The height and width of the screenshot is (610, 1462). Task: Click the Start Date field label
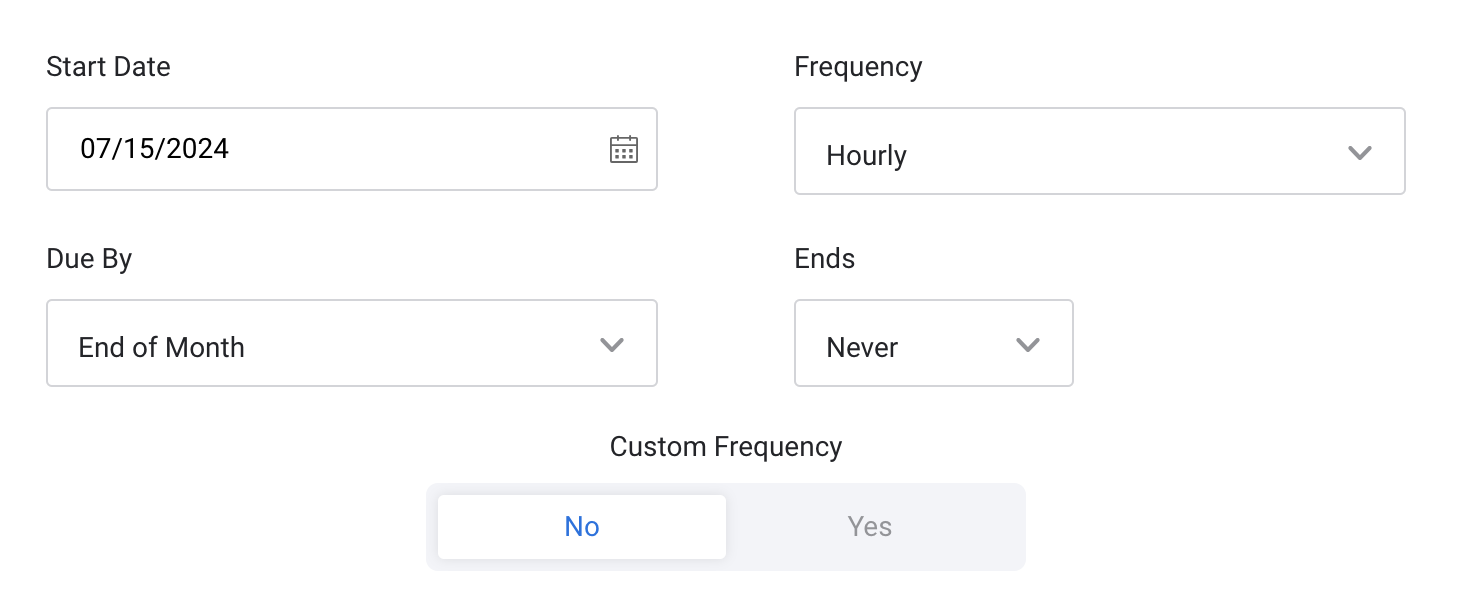[108, 67]
